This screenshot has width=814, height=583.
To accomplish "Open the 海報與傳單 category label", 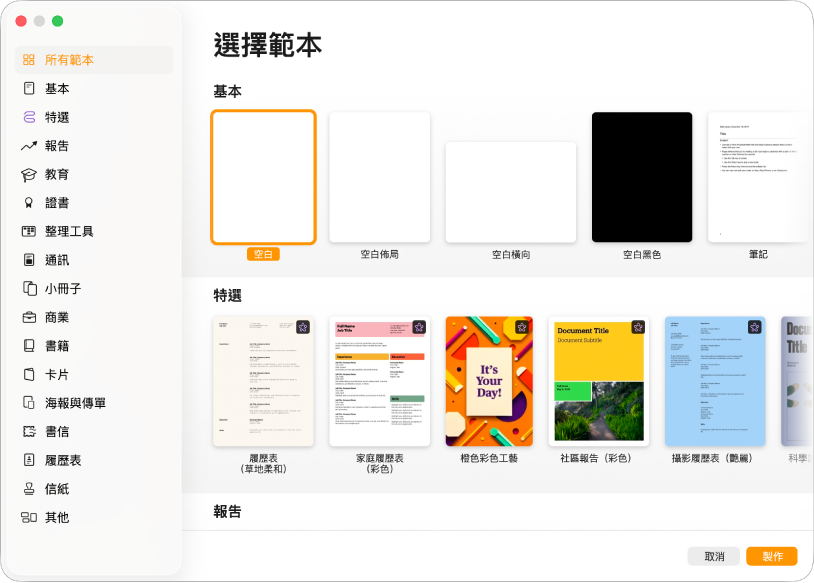I will 75,403.
